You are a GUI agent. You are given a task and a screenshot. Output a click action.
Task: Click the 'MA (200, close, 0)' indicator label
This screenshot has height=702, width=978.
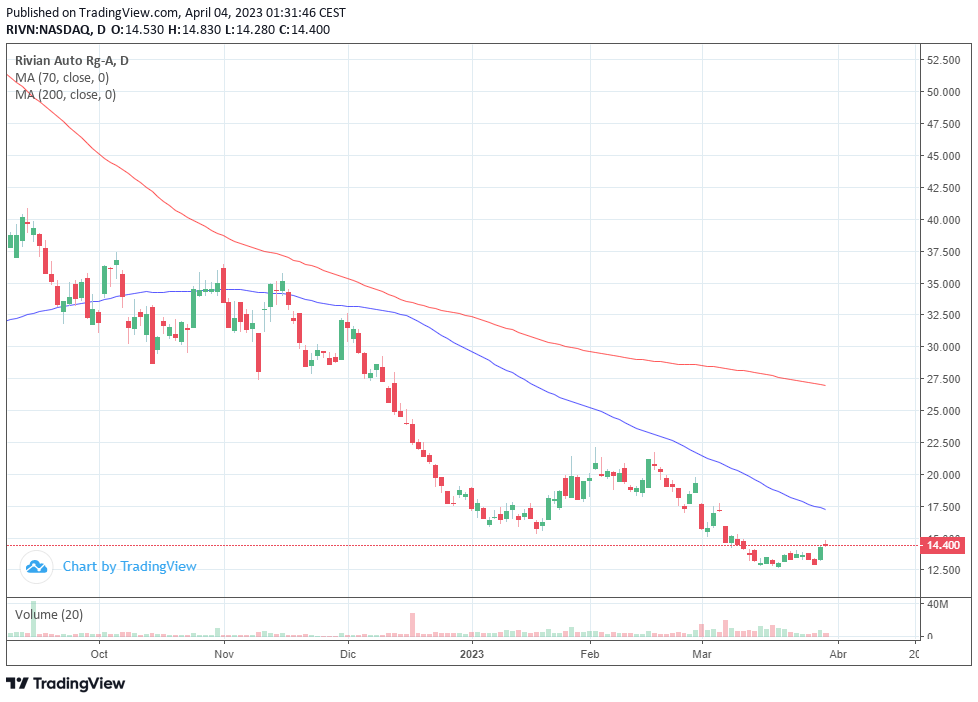pos(65,95)
